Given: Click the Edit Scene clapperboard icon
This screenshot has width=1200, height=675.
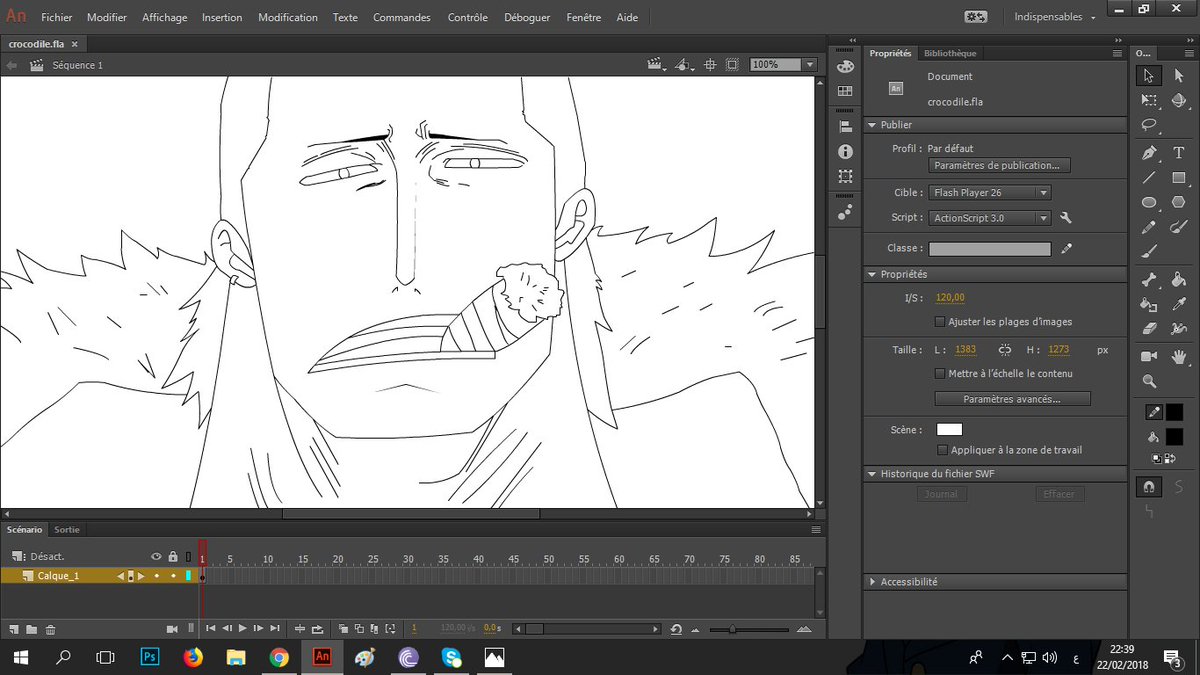Looking at the screenshot, I should pyautogui.click(x=656, y=64).
